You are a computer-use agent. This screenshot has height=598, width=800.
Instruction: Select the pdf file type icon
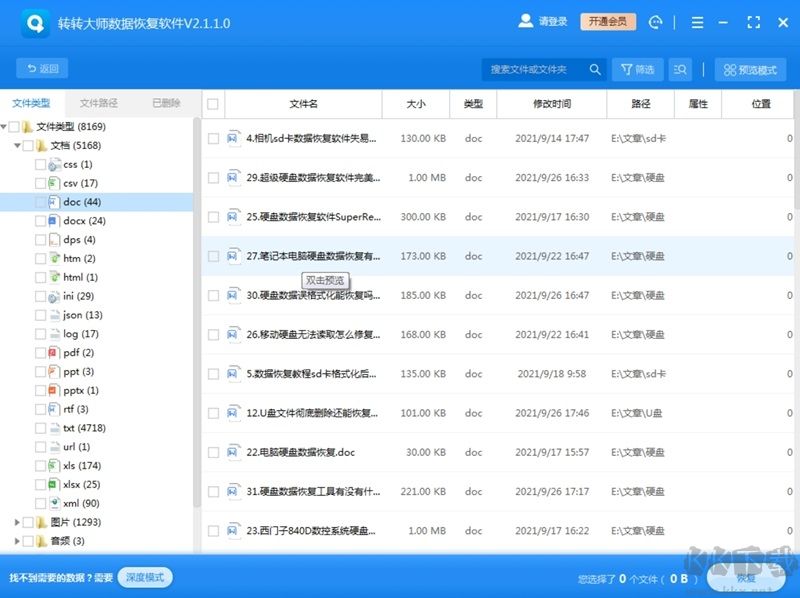pos(54,353)
